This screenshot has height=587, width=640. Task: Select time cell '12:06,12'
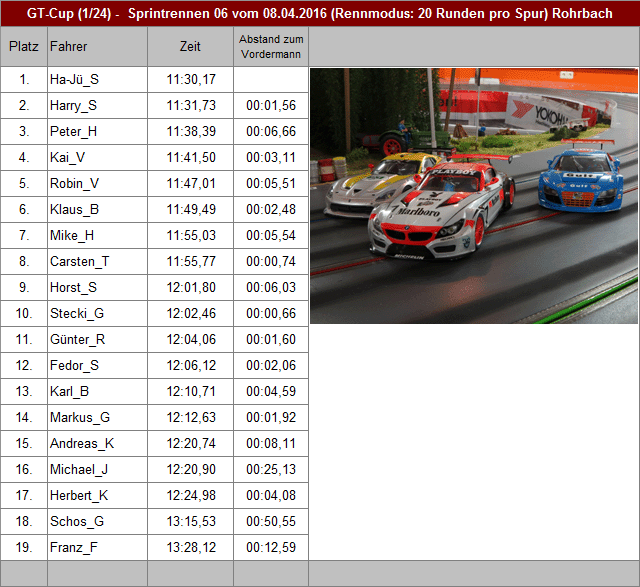click(x=191, y=365)
